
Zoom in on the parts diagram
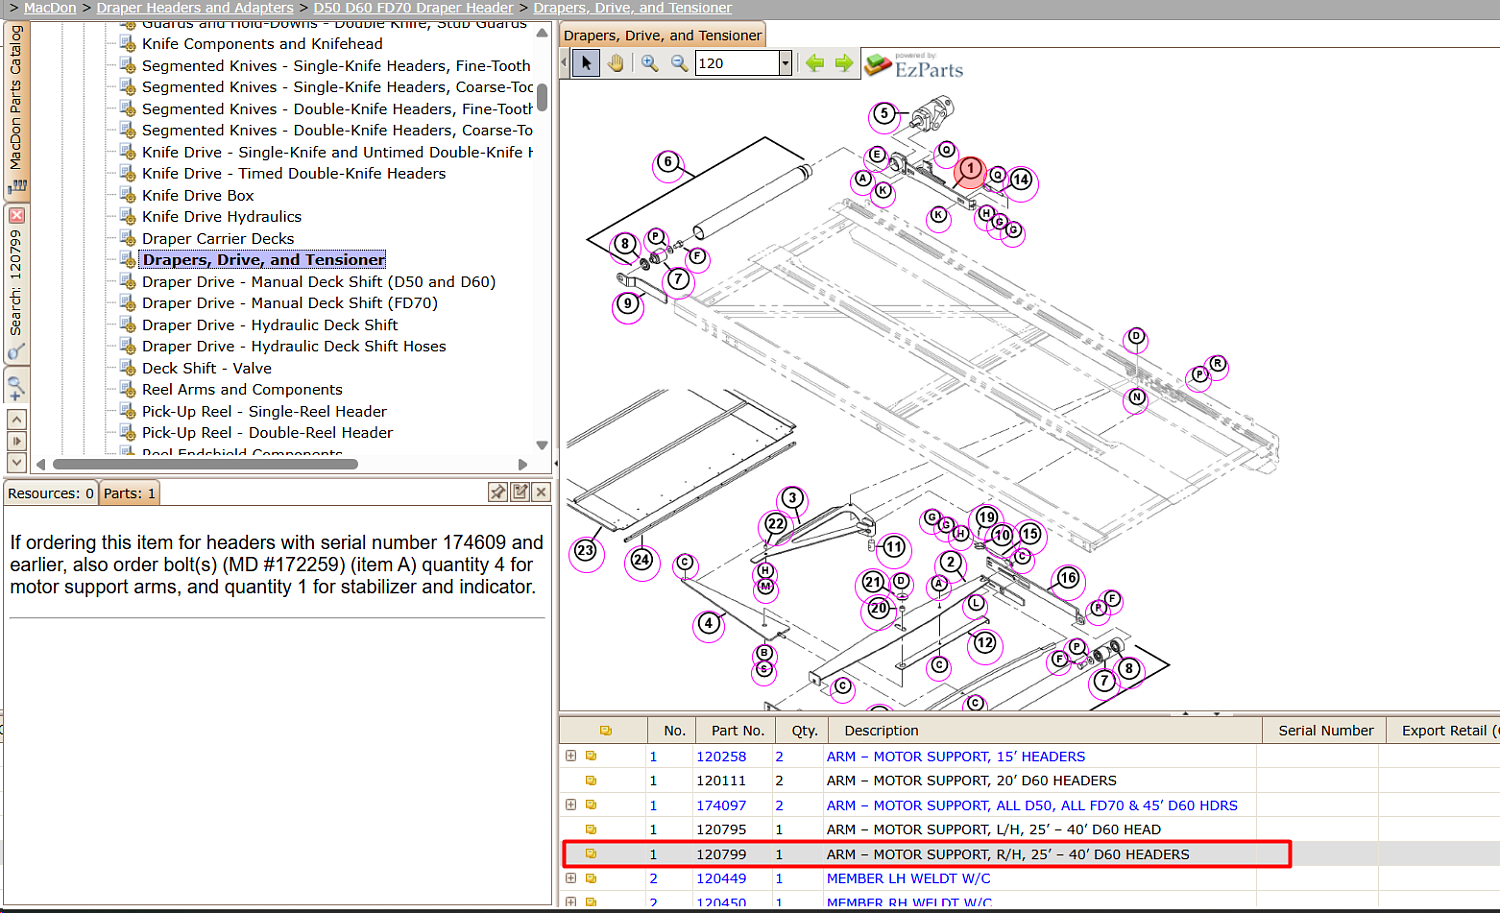click(x=650, y=63)
